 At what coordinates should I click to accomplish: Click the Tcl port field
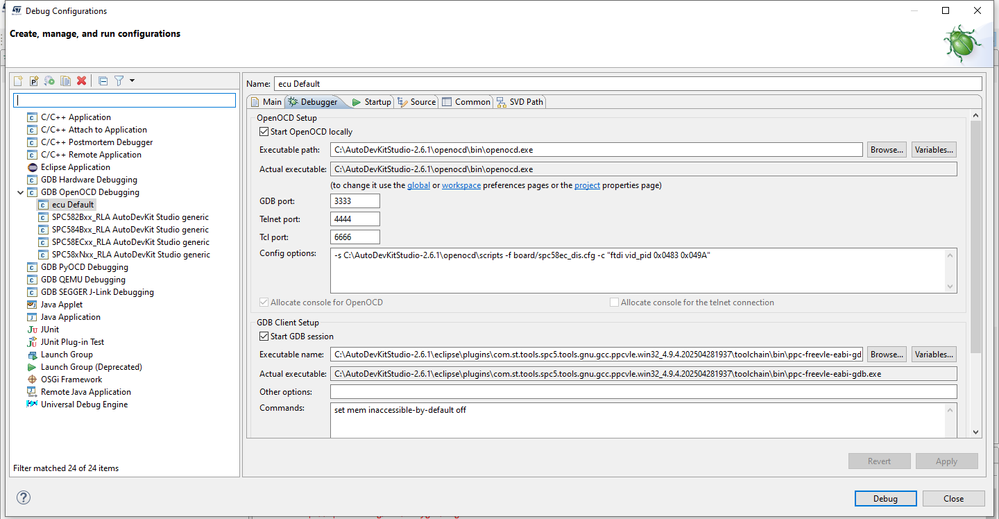355,236
